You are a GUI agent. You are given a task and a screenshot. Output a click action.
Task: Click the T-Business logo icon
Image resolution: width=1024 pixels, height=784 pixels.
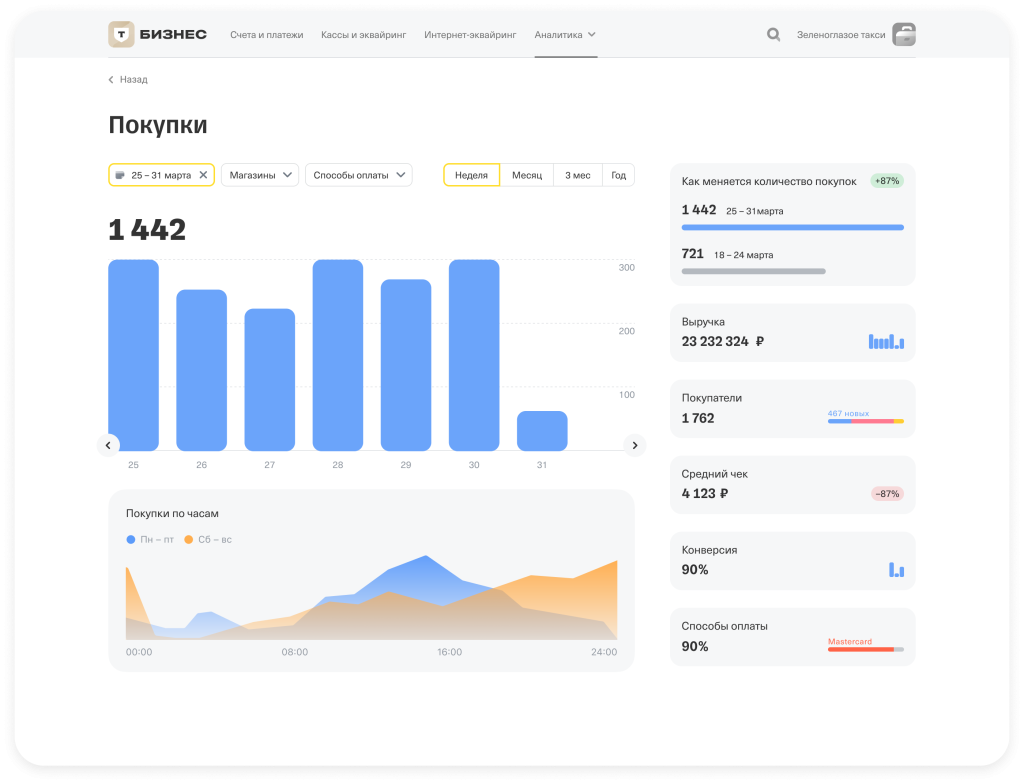(121, 35)
